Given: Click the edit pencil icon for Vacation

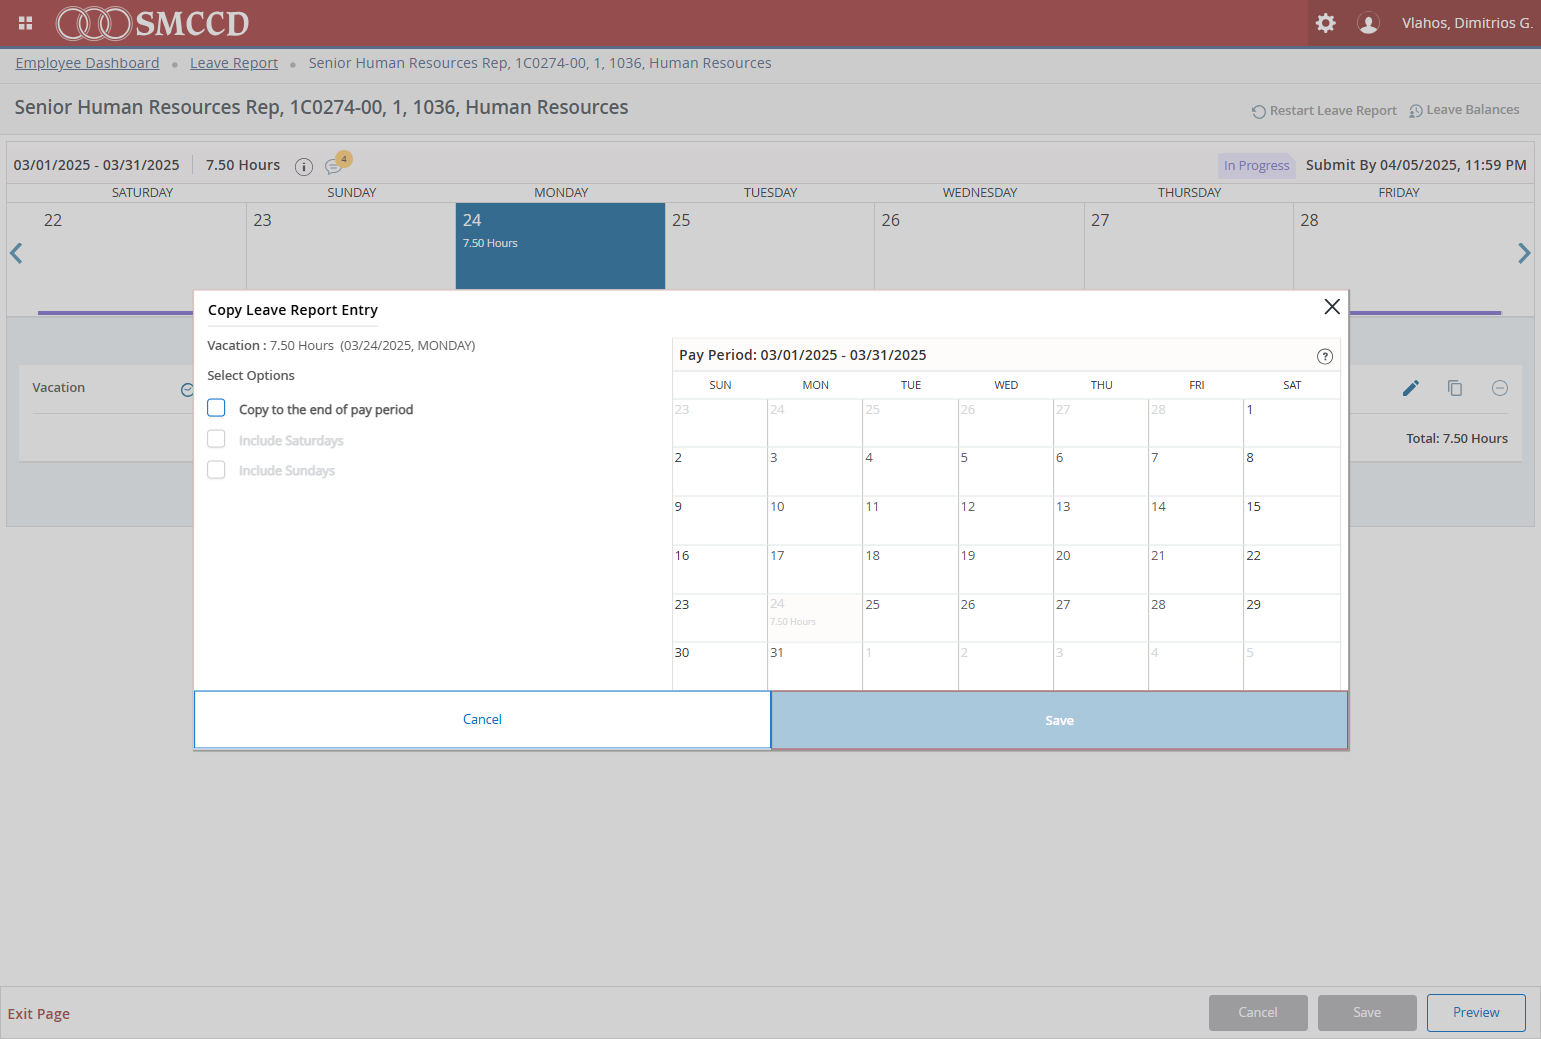Looking at the screenshot, I should point(1411,388).
